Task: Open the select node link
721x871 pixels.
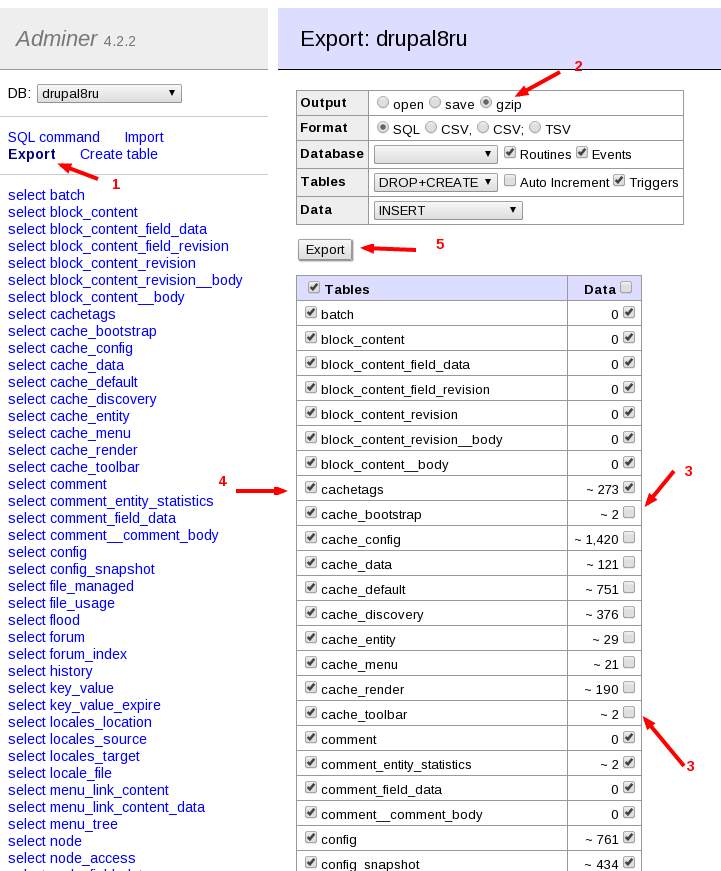Action: point(45,842)
